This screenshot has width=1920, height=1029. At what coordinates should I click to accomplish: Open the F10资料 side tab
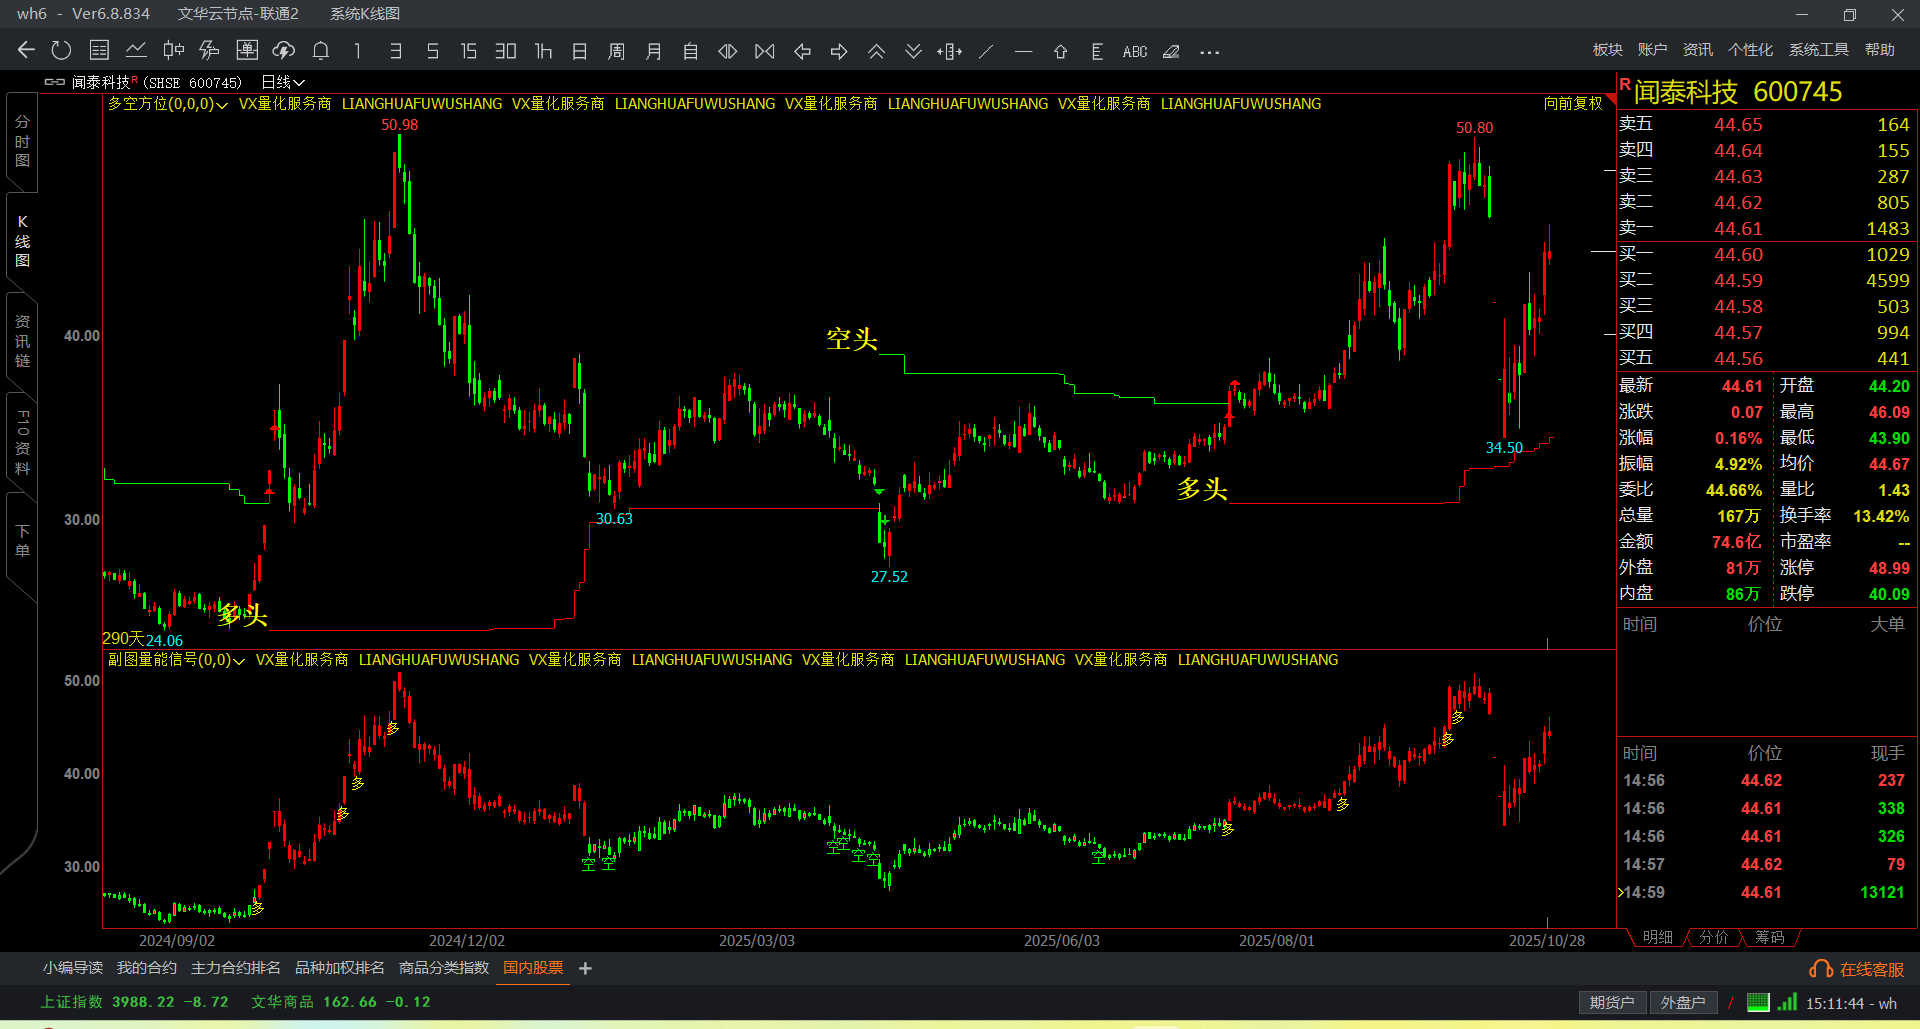[22, 442]
